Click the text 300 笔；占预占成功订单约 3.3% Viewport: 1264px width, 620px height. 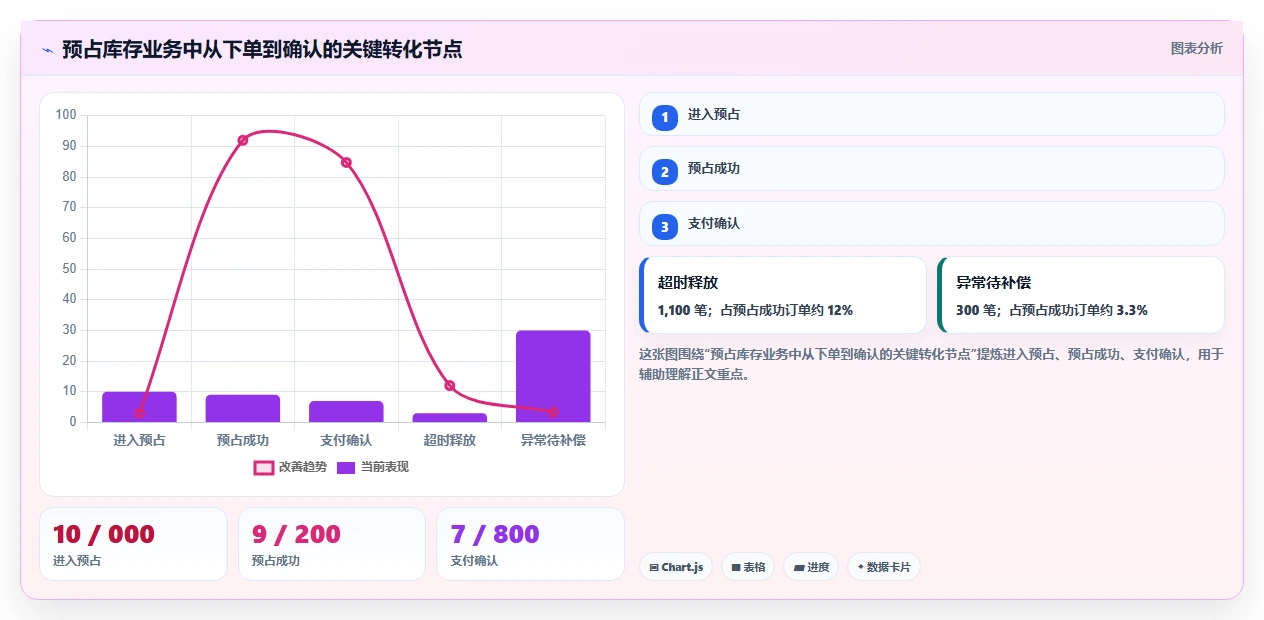click(1052, 310)
